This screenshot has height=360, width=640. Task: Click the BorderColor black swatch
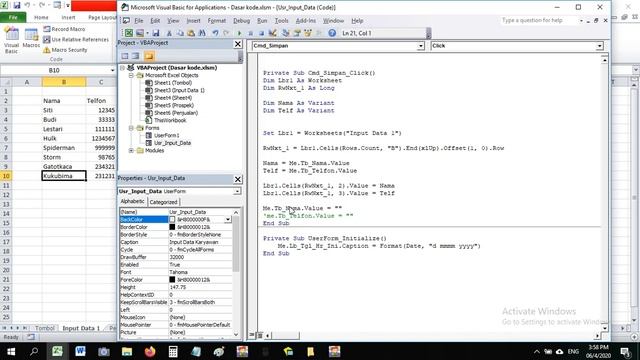click(172, 227)
